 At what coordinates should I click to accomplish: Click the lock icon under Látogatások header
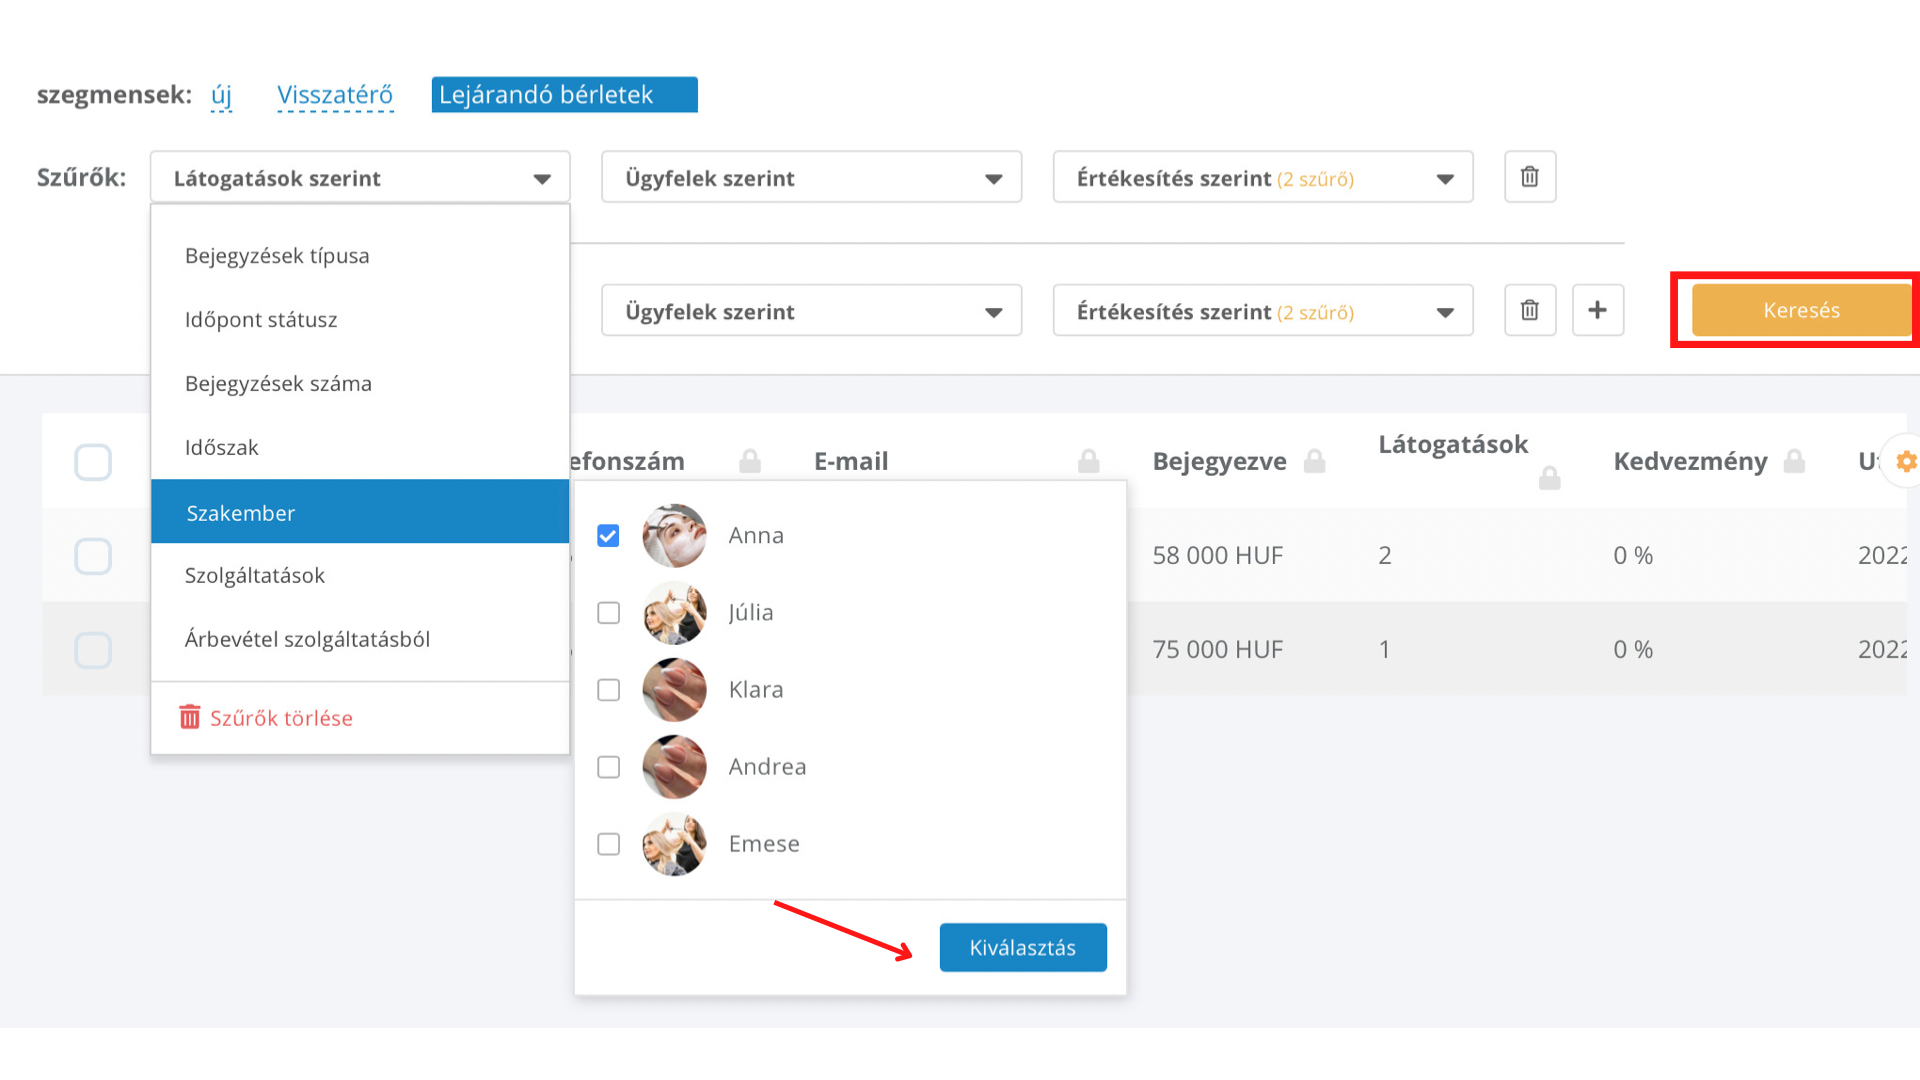(x=1550, y=478)
